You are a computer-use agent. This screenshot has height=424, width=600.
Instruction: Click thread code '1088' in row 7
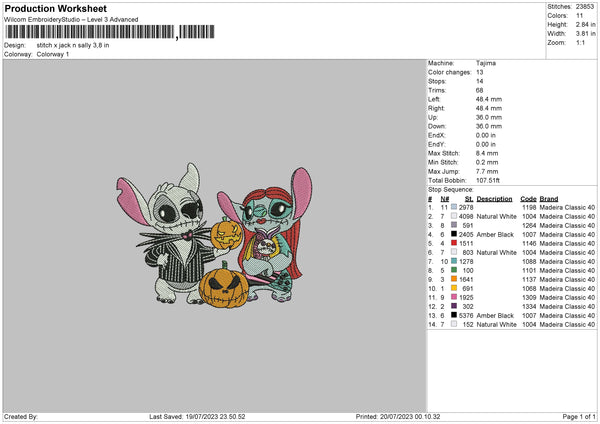529,261
